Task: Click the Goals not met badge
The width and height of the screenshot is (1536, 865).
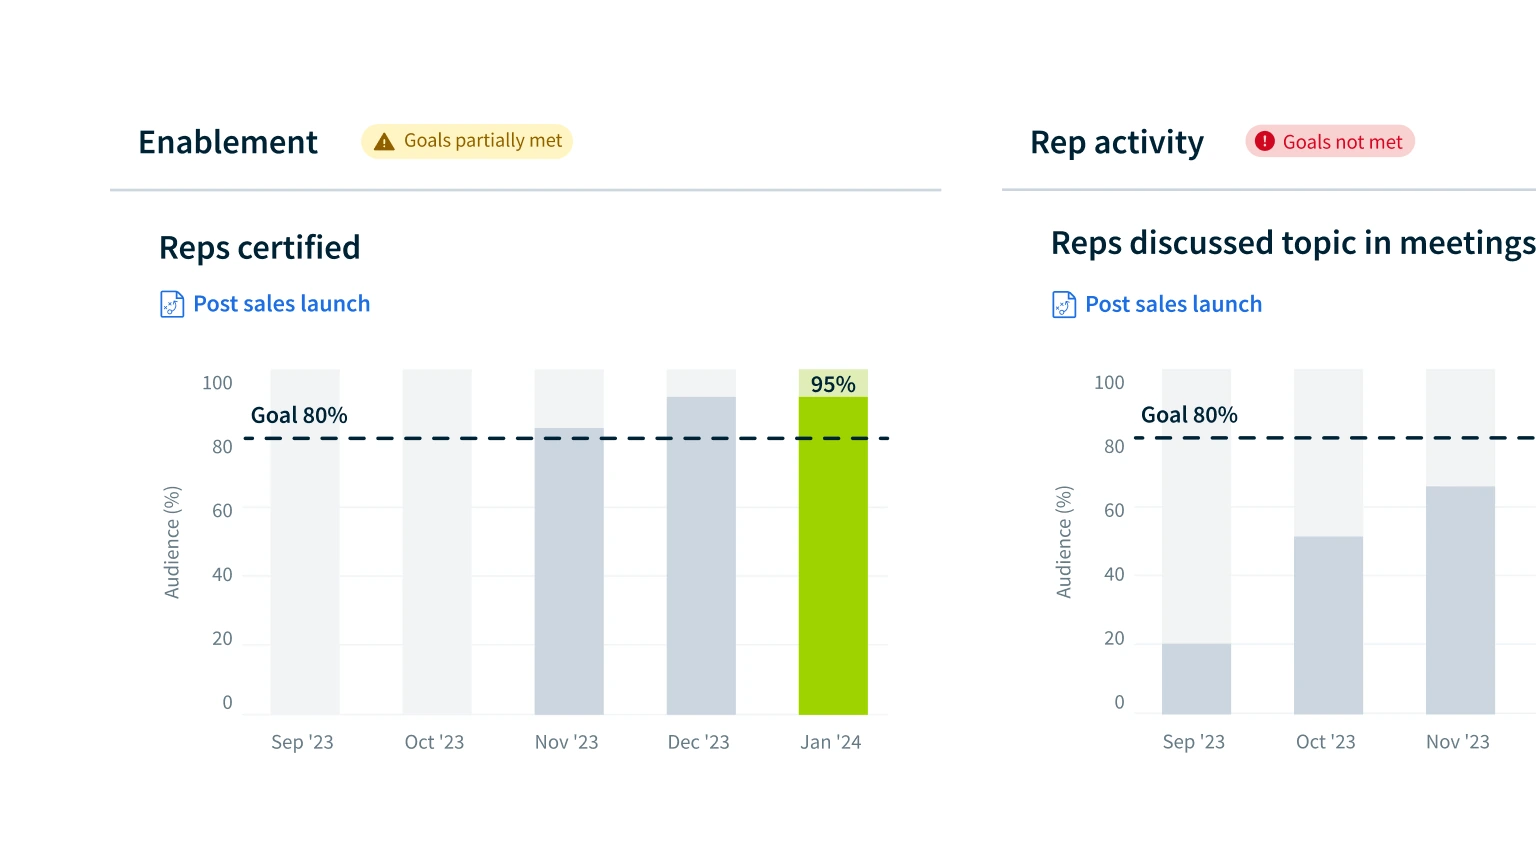Action: [1330, 142]
